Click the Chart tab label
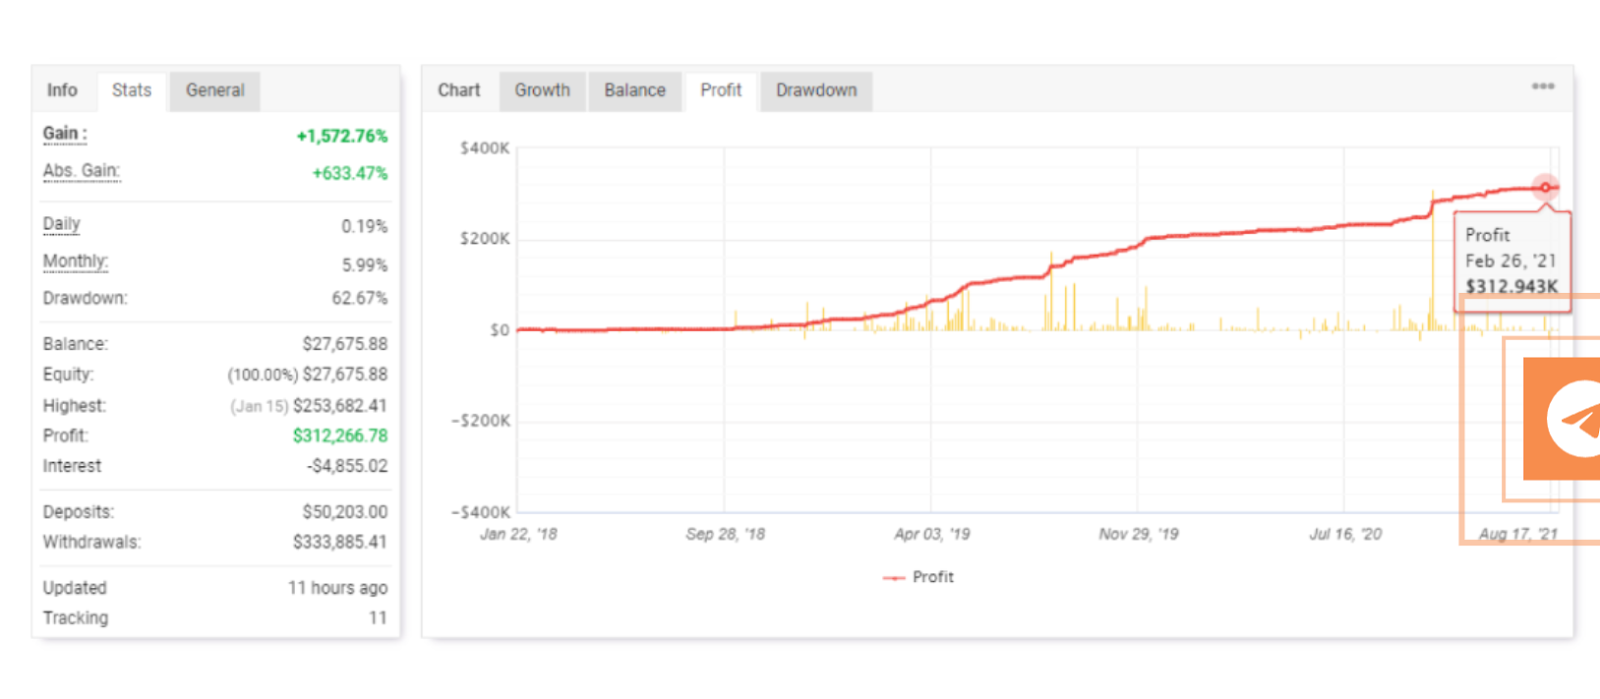The image size is (1600, 699). pyautogui.click(x=459, y=90)
